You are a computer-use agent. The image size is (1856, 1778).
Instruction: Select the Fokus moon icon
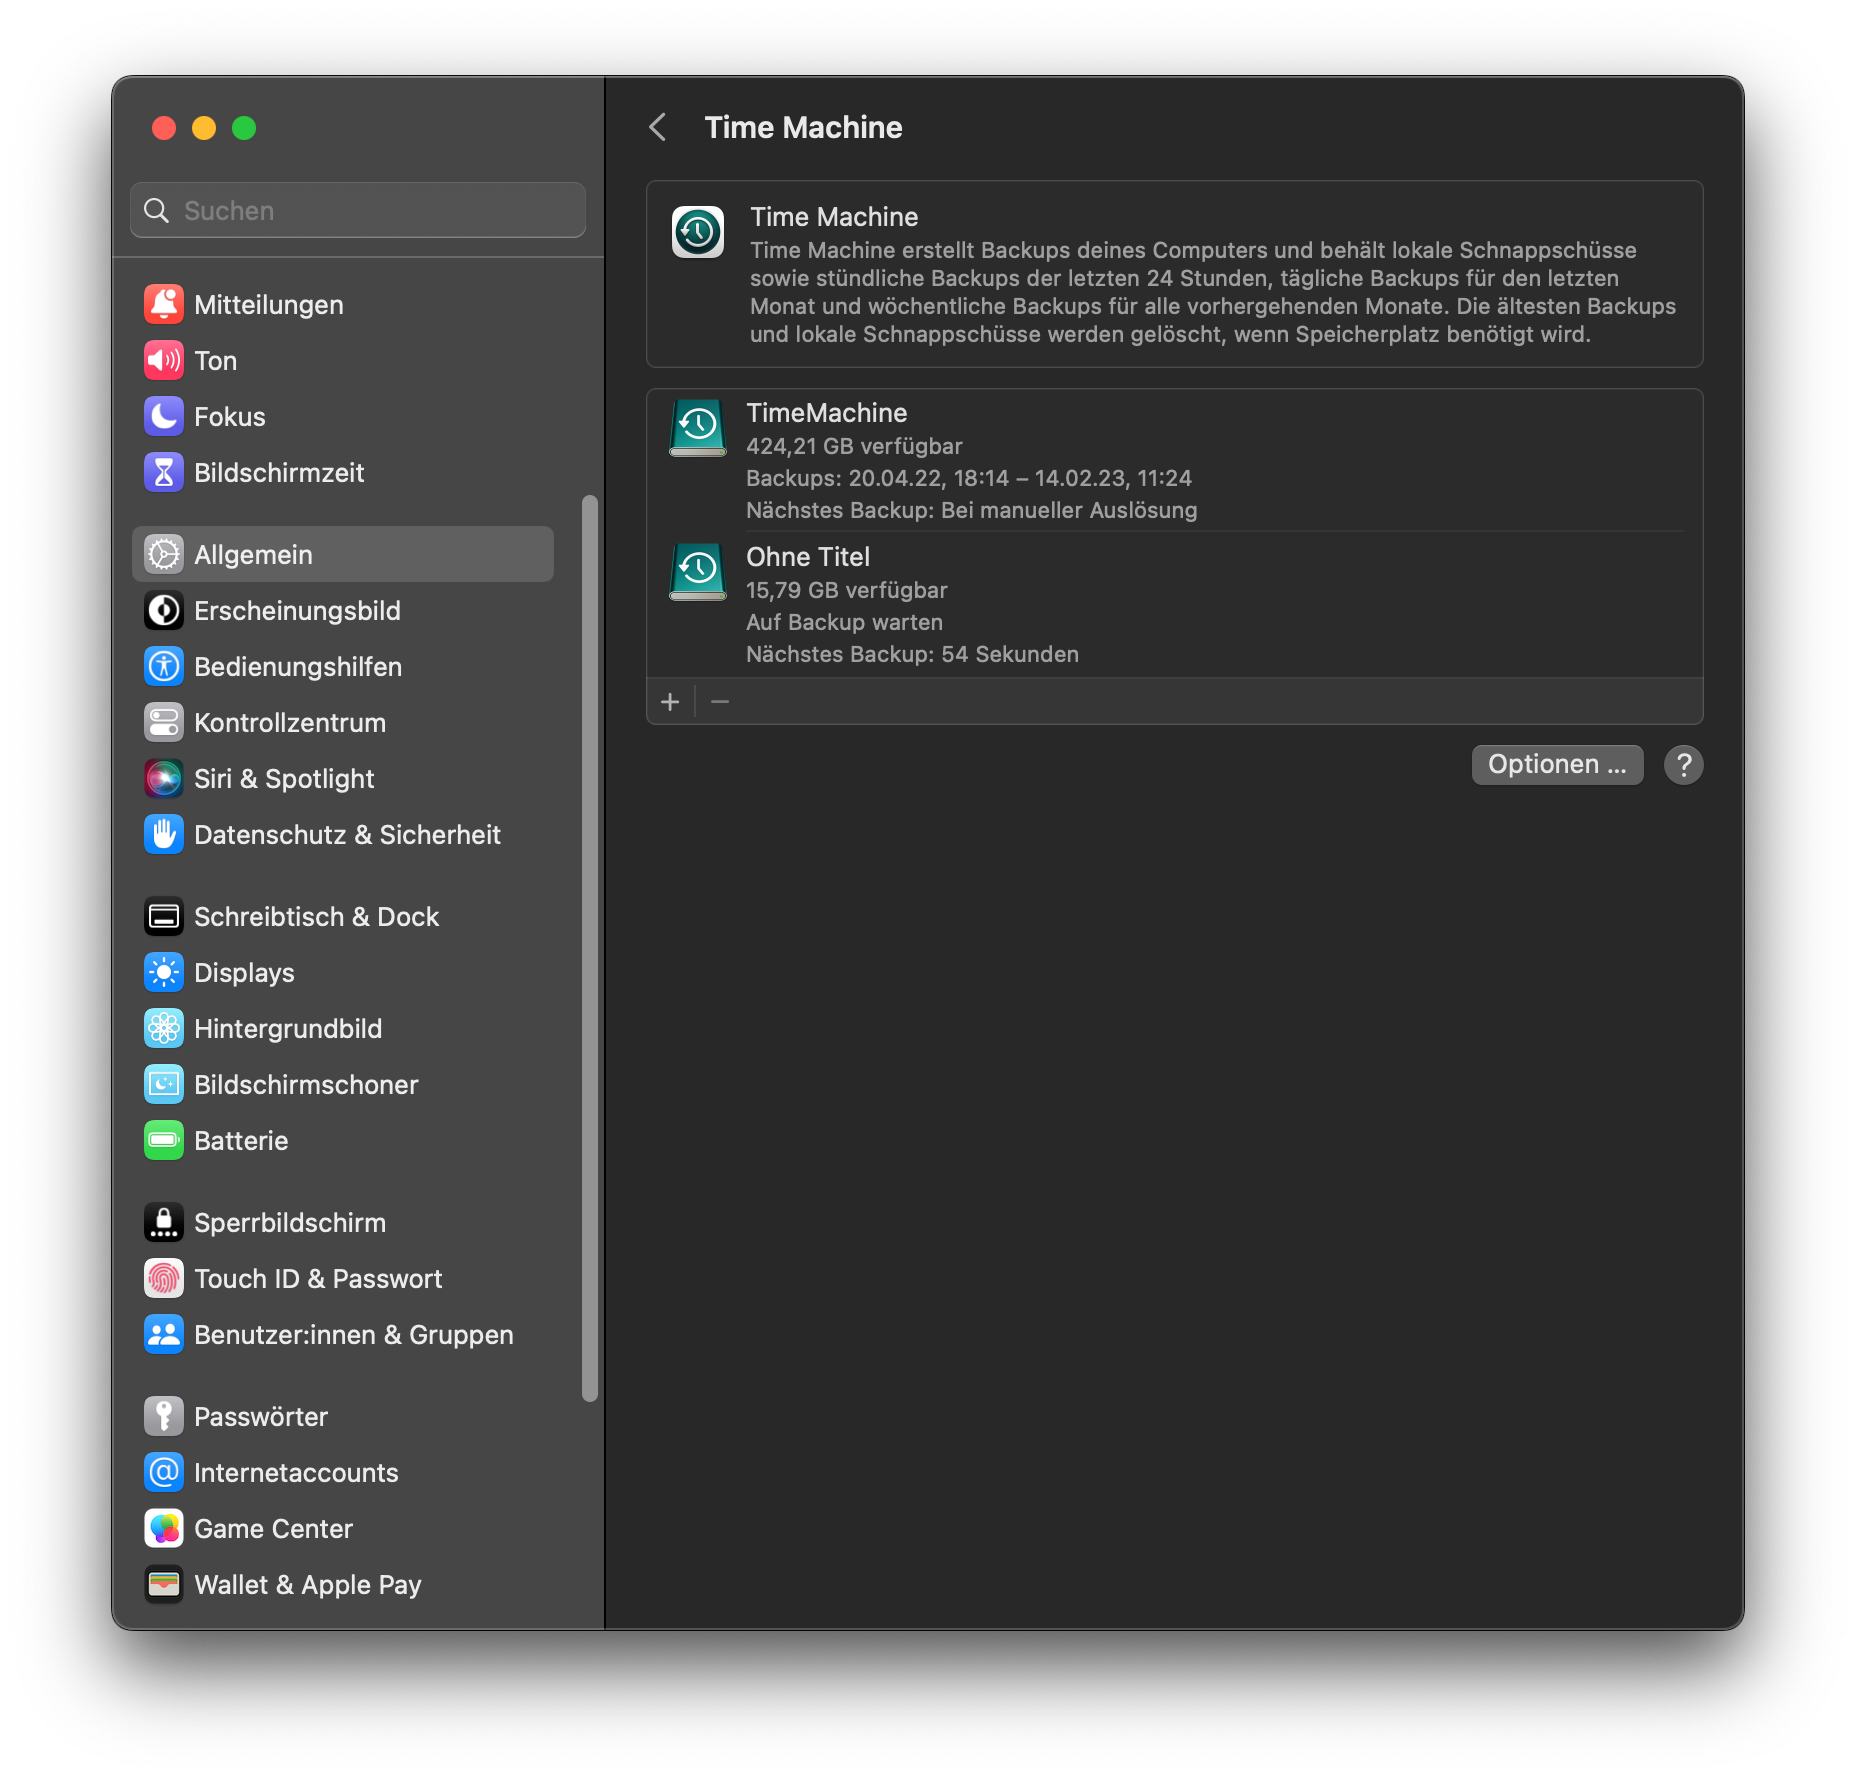tap(164, 417)
